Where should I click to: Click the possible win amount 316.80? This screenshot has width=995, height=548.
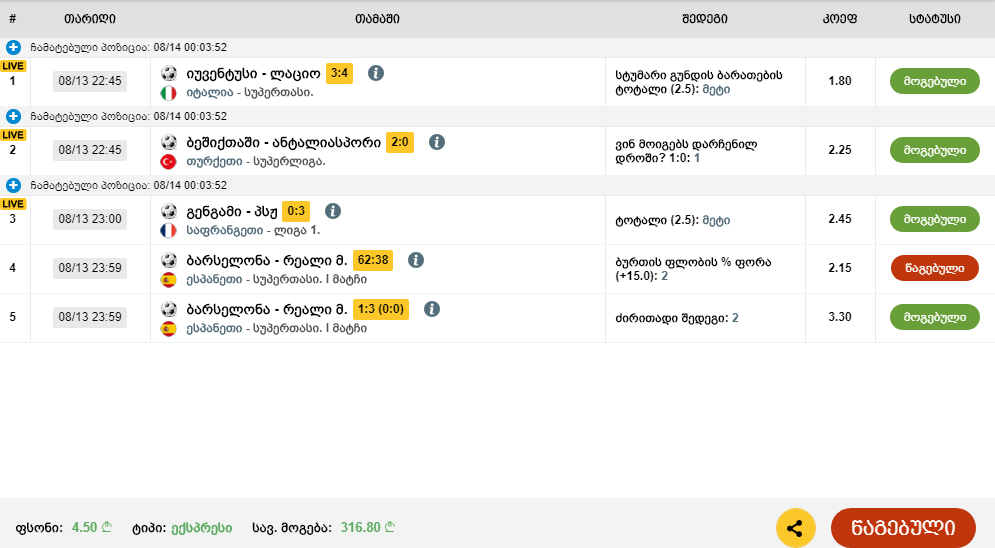[x=367, y=528]
